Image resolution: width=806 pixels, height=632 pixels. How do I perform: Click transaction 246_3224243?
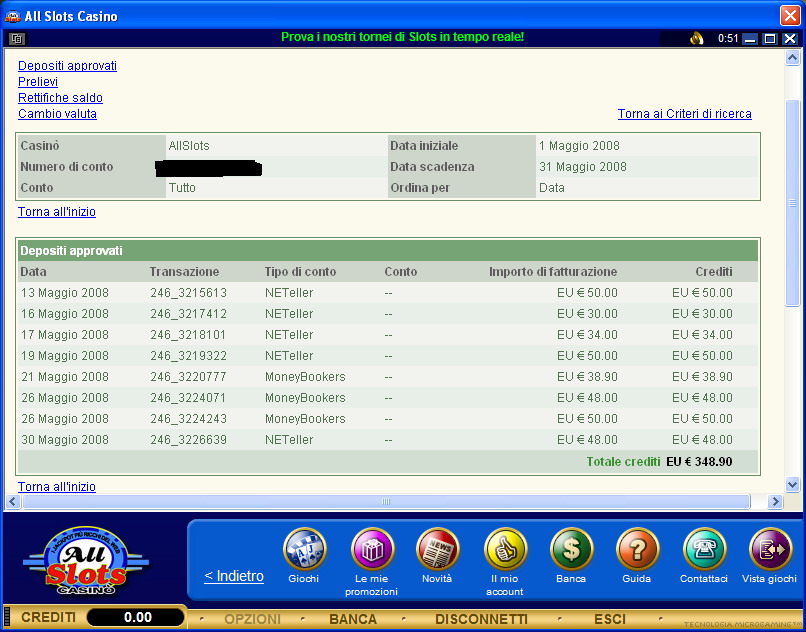click(x=188, y=419)
